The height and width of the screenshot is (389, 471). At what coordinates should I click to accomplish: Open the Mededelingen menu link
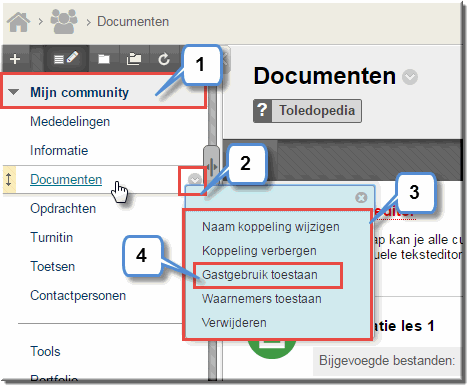[x=70, y=121]
